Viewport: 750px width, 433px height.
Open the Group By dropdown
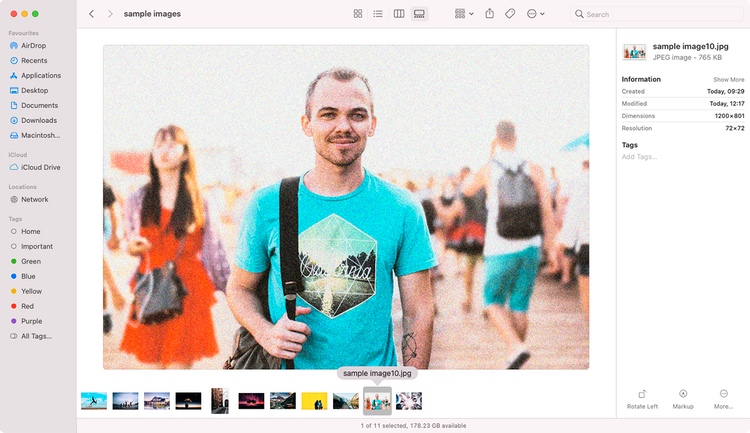coord(464,14)
